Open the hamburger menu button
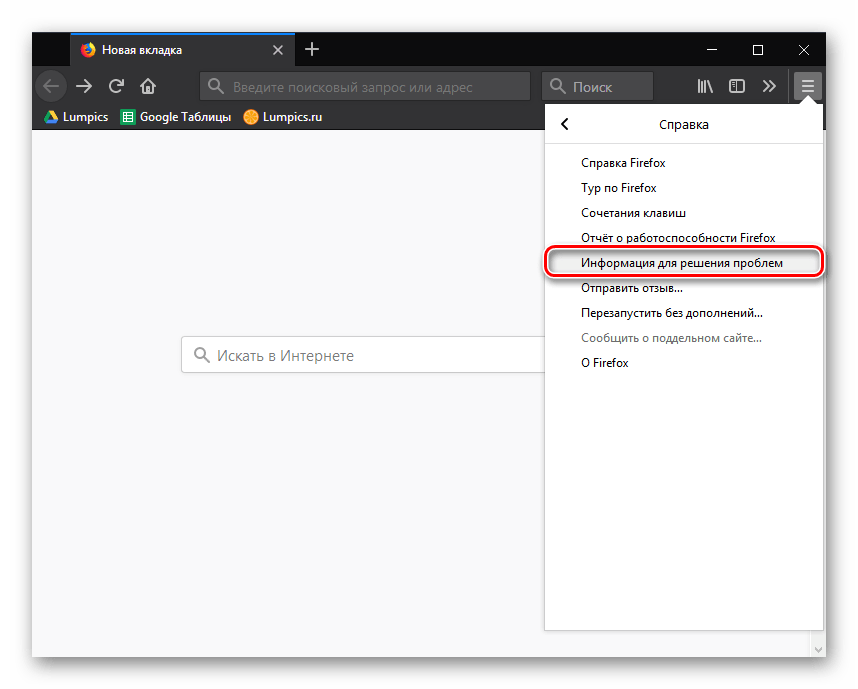The image size is (858, 689). click(807, 86)
